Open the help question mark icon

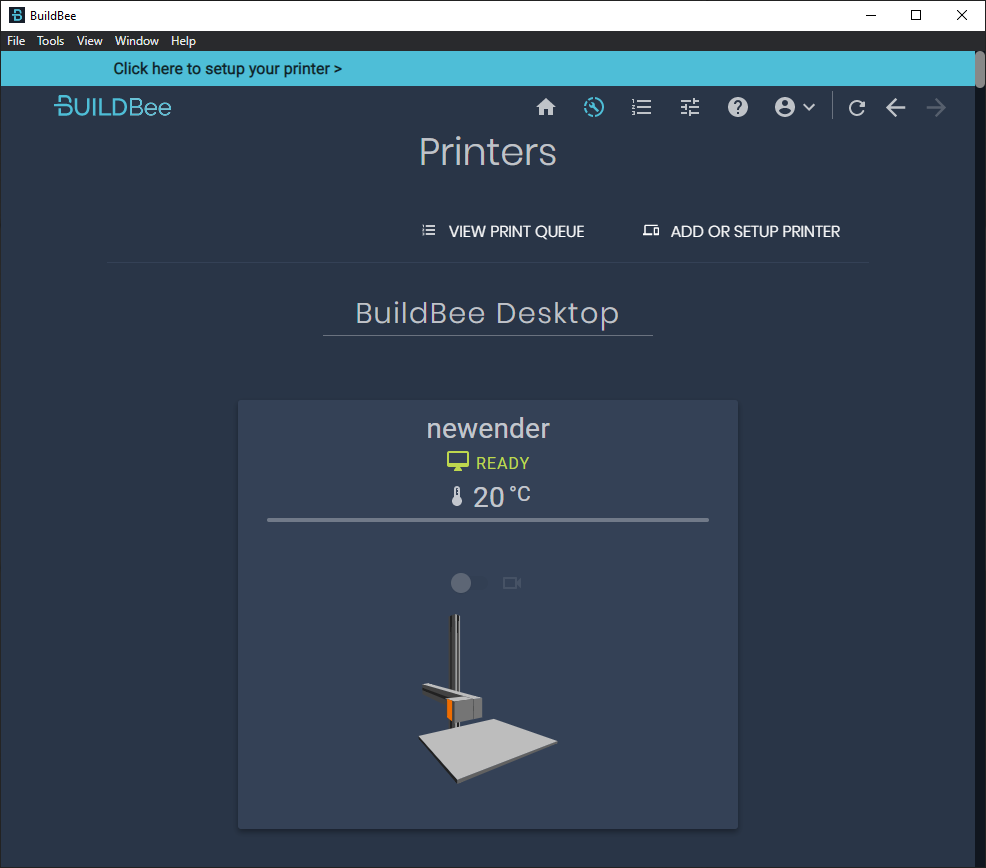[738, 108]
